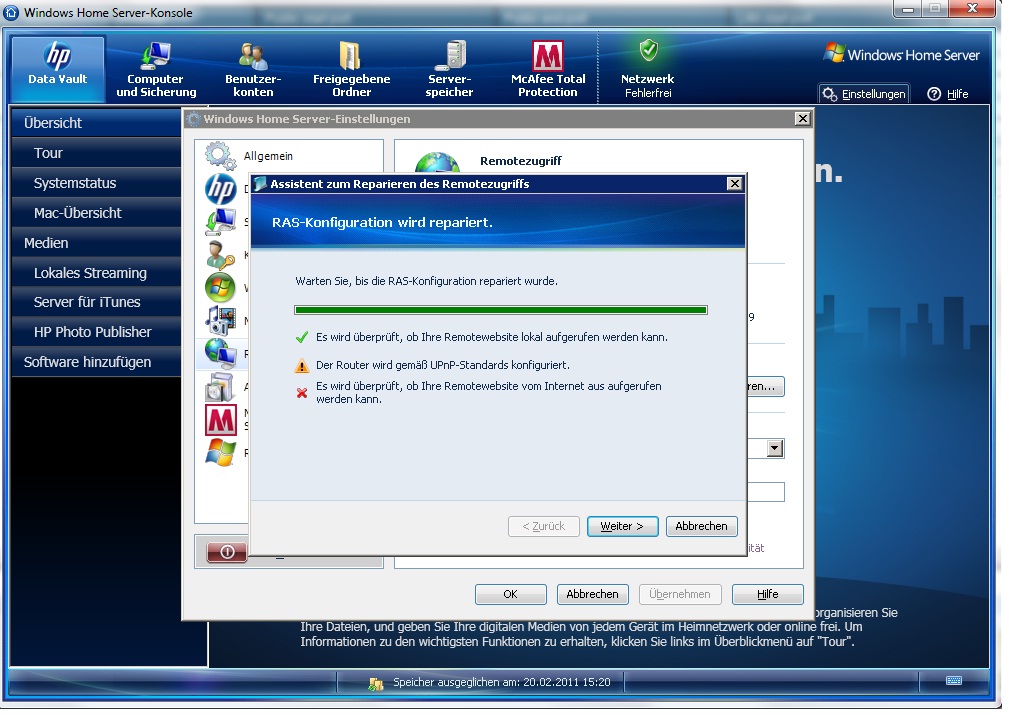Open the dropdown arrow in Remotezugriff settings
The image size is (1009, 717).
pyautogui.click(x=775, y=448)
